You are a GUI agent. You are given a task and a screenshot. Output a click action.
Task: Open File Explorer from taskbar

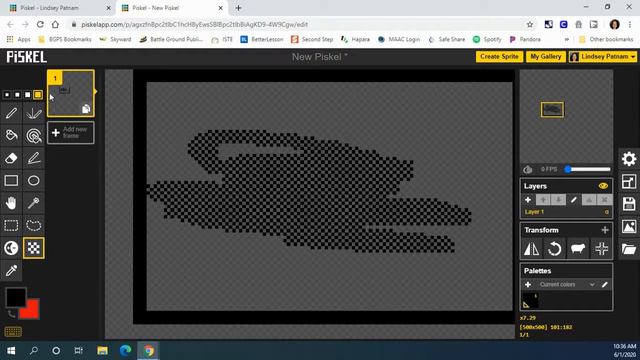pos(102,350)
